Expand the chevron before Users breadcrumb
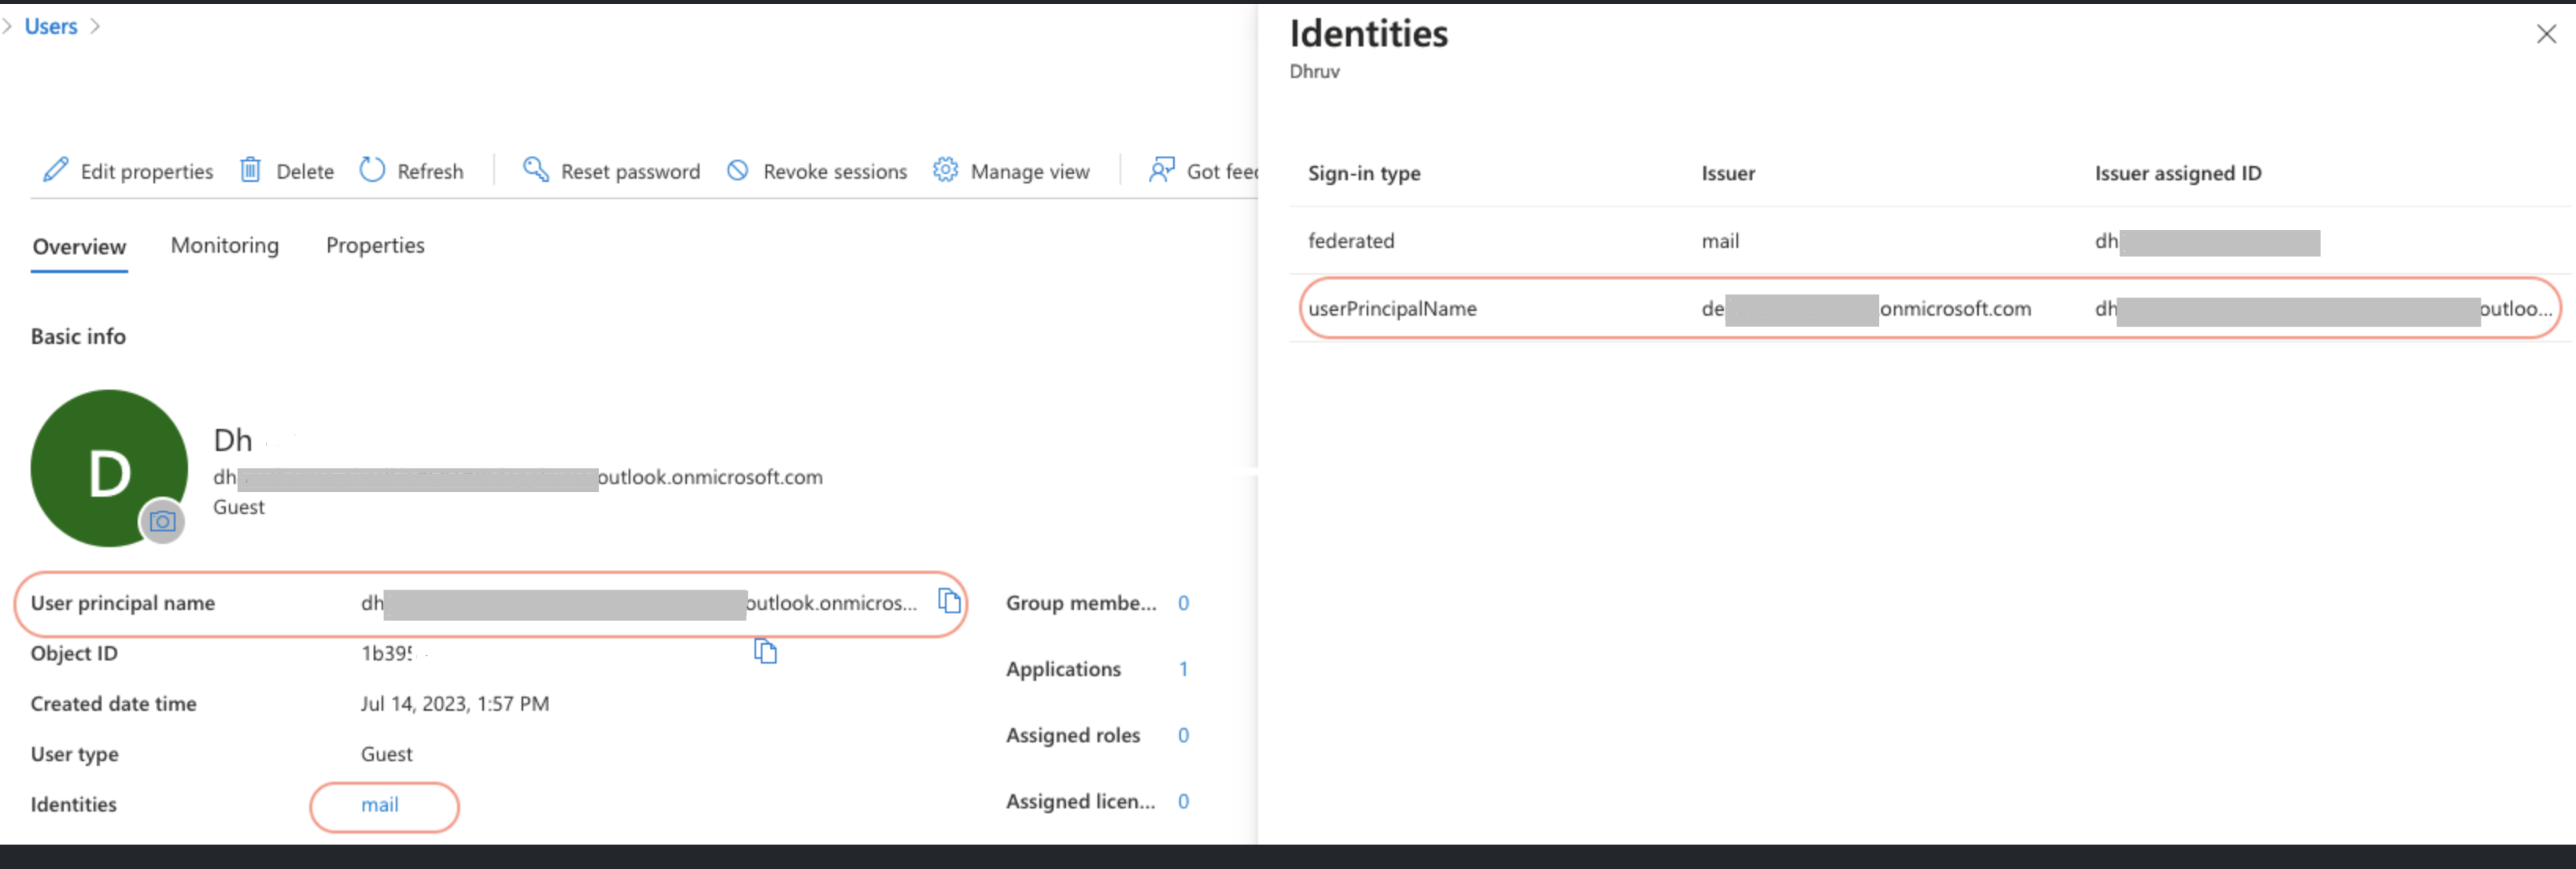2576x869 pixels. coord(7,27)
